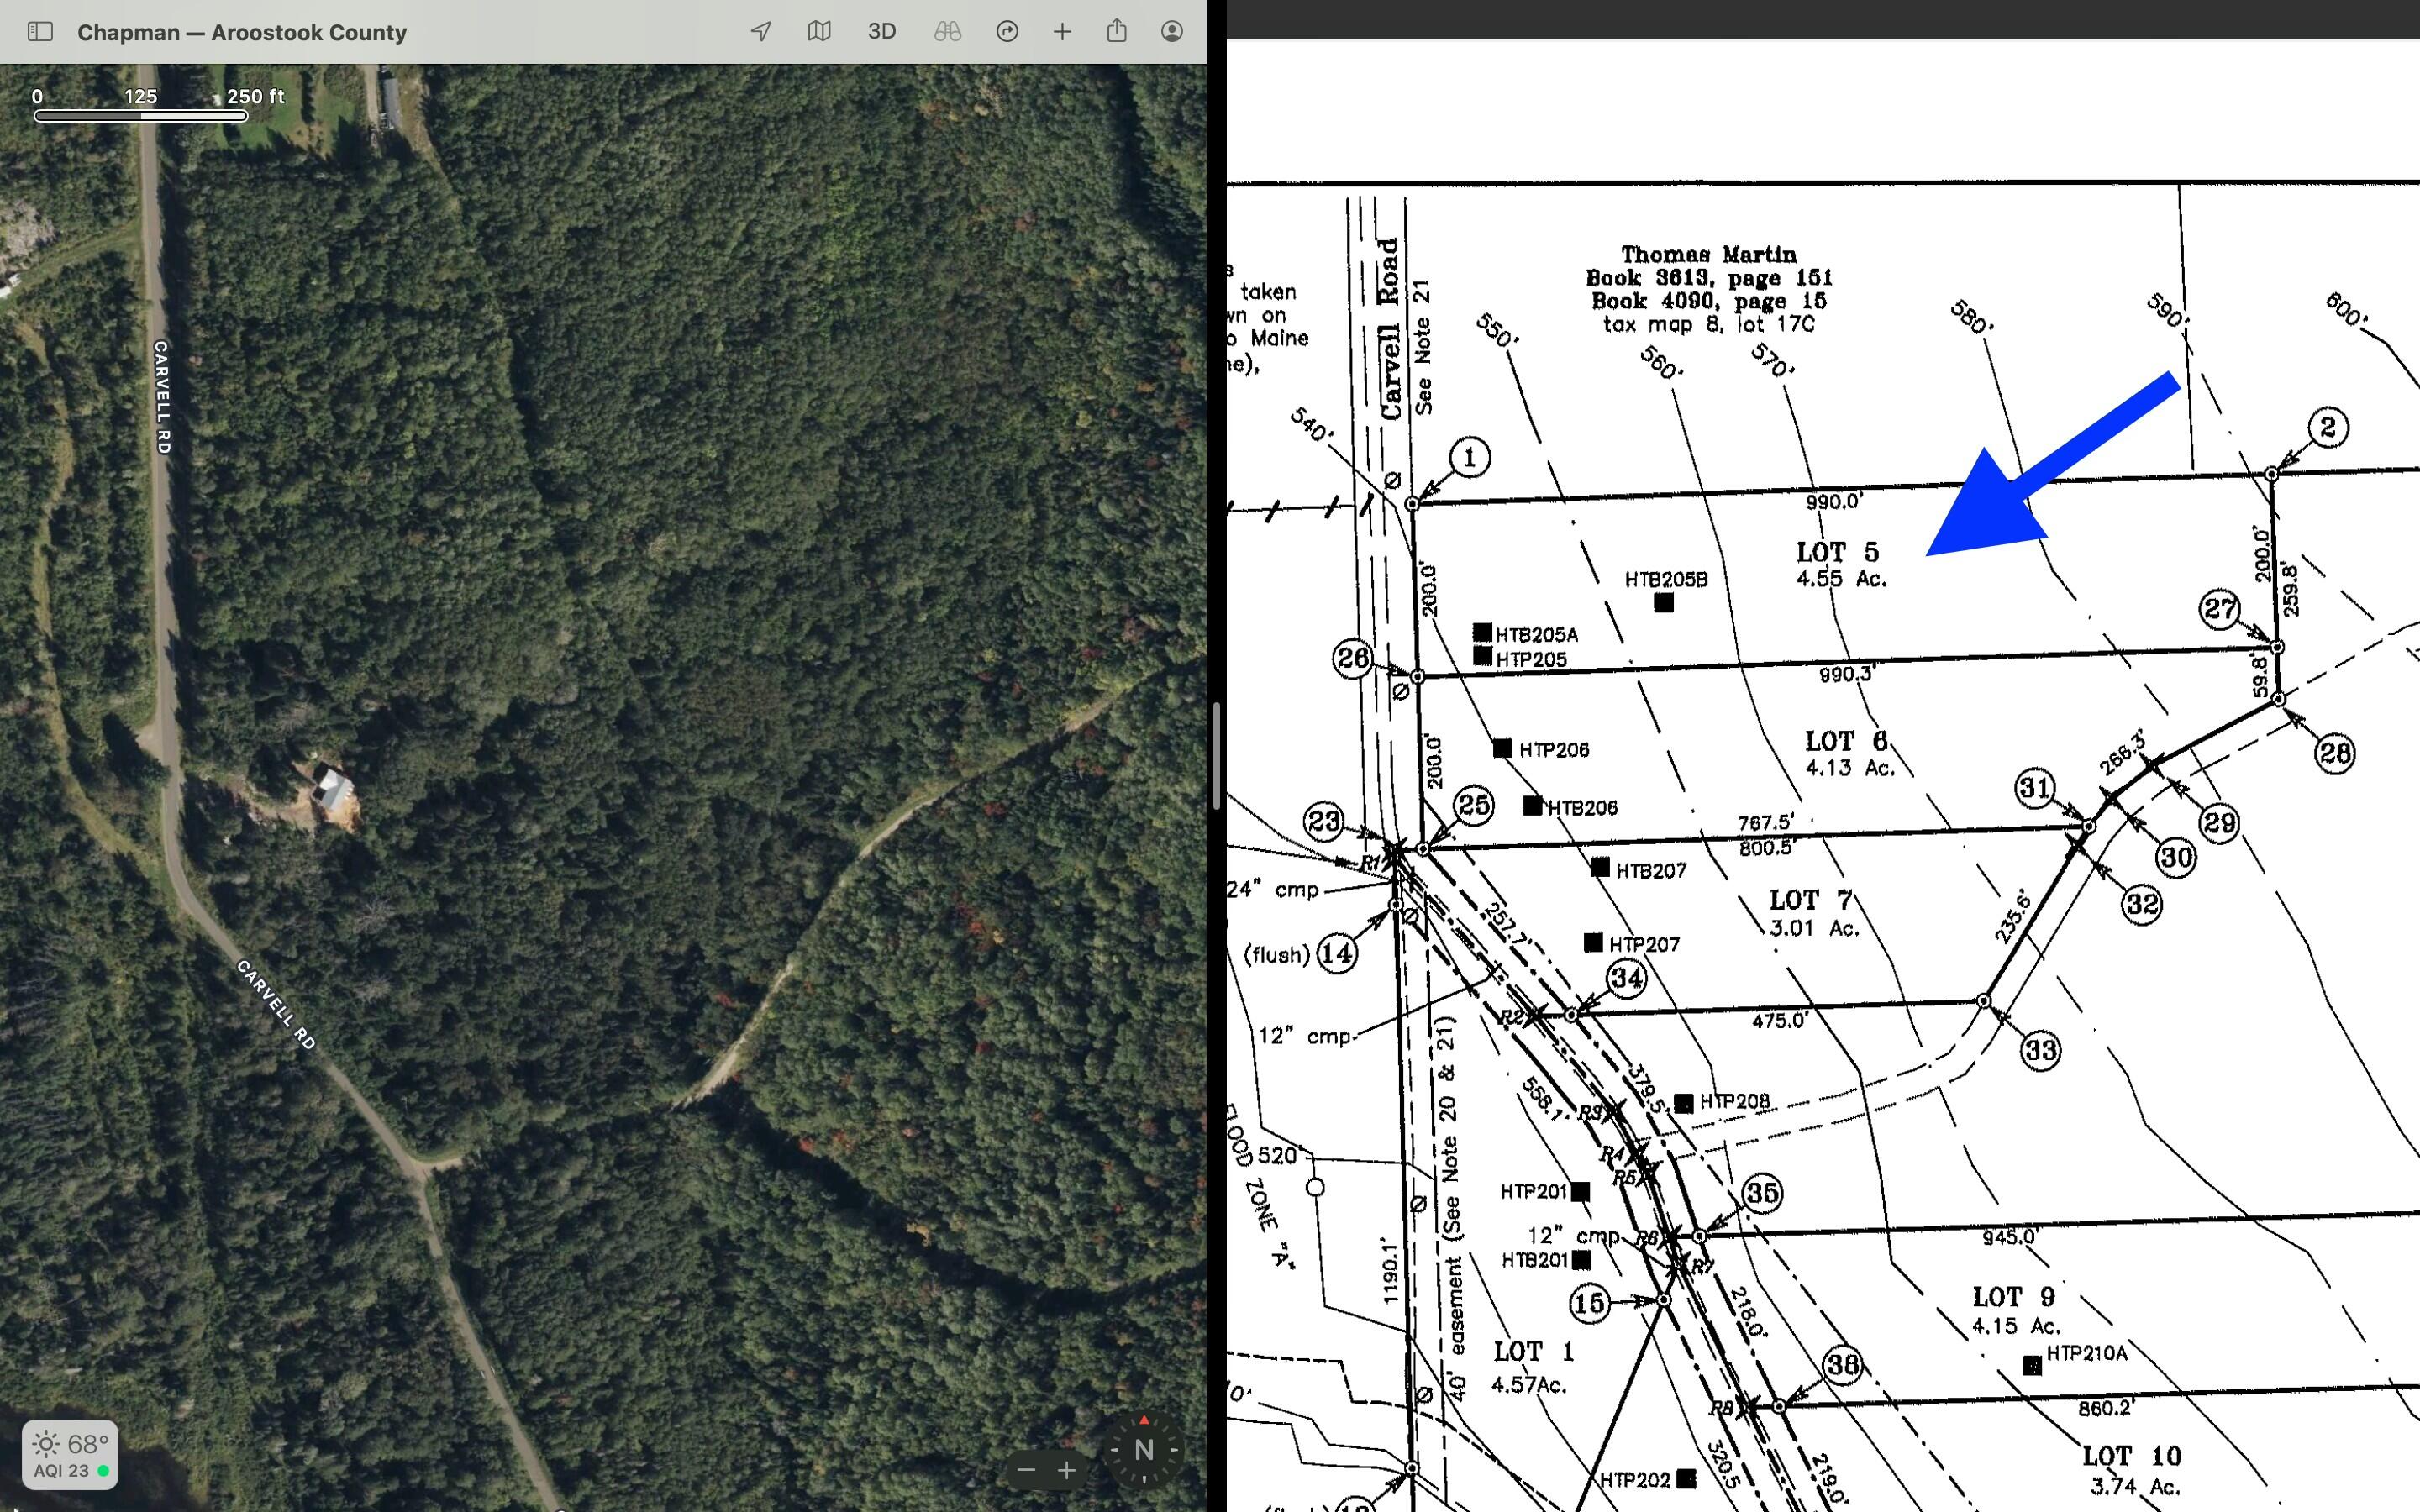Image resolution: width=2420 pixels, height=1512 pixels.
Task: Click the HTP210A marker label
Action: (2087, 1353)
